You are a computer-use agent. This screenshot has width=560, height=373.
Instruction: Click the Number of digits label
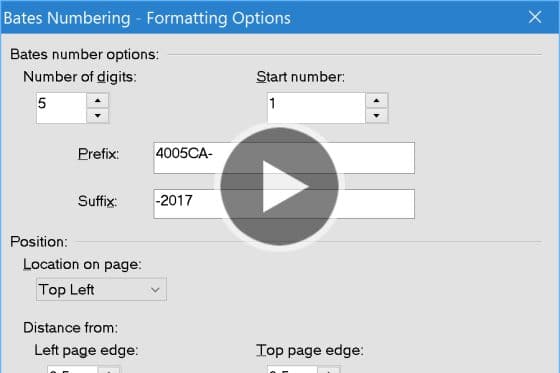click(80, 77)
